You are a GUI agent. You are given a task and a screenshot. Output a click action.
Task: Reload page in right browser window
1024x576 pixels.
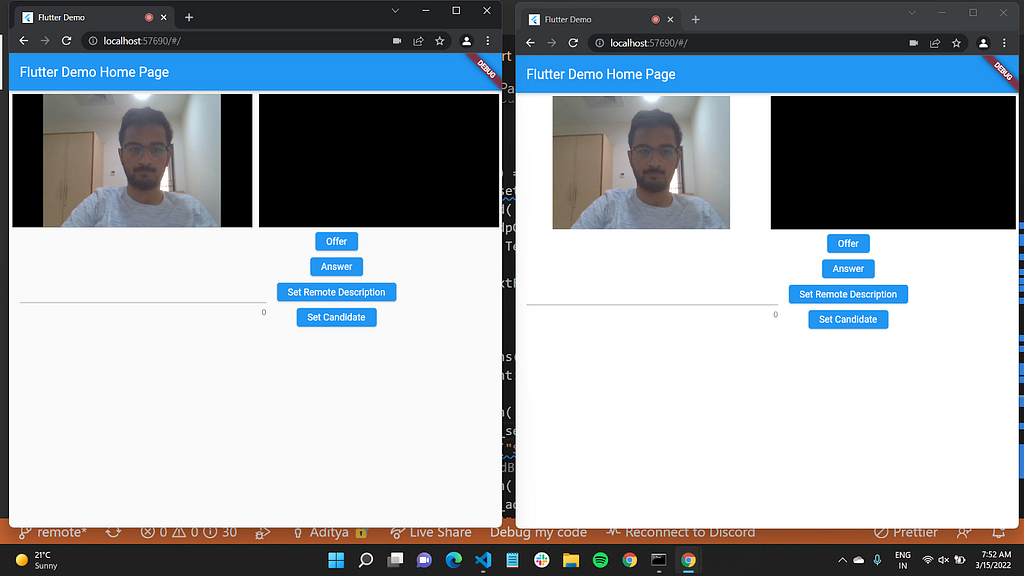pyautogui.click(x=573, y=42)
